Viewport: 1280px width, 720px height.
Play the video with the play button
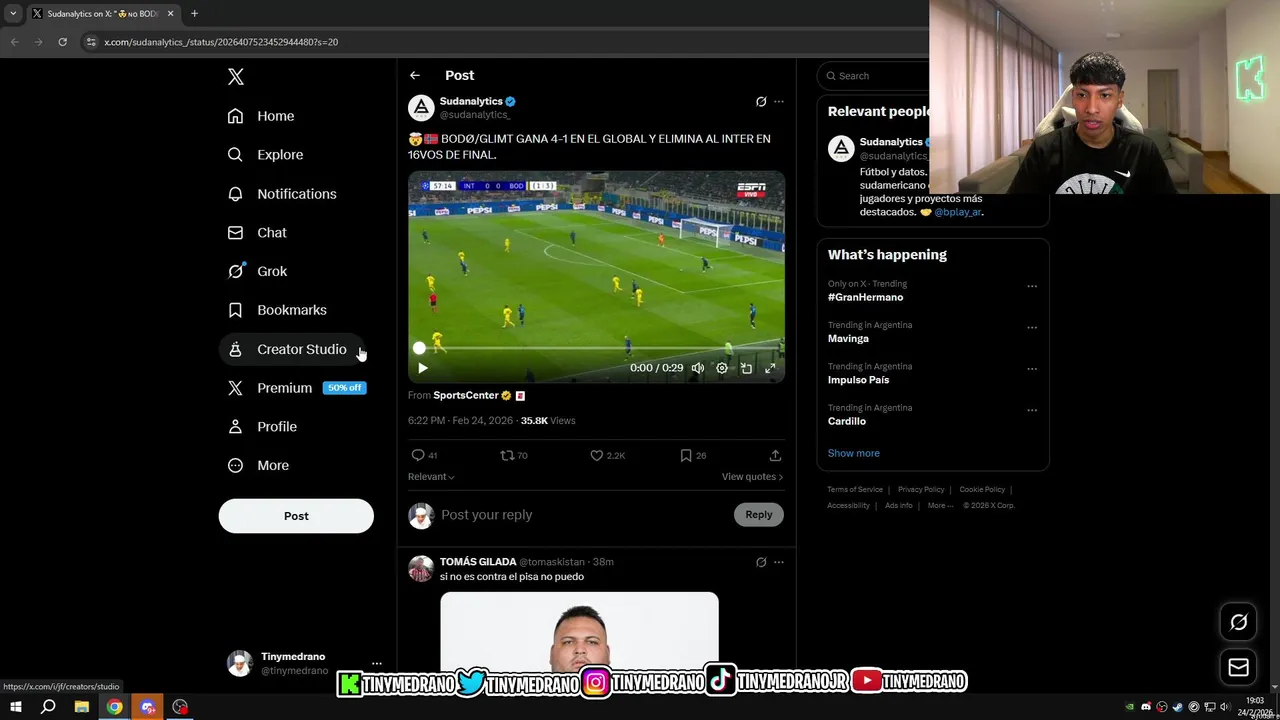[422, 368]
